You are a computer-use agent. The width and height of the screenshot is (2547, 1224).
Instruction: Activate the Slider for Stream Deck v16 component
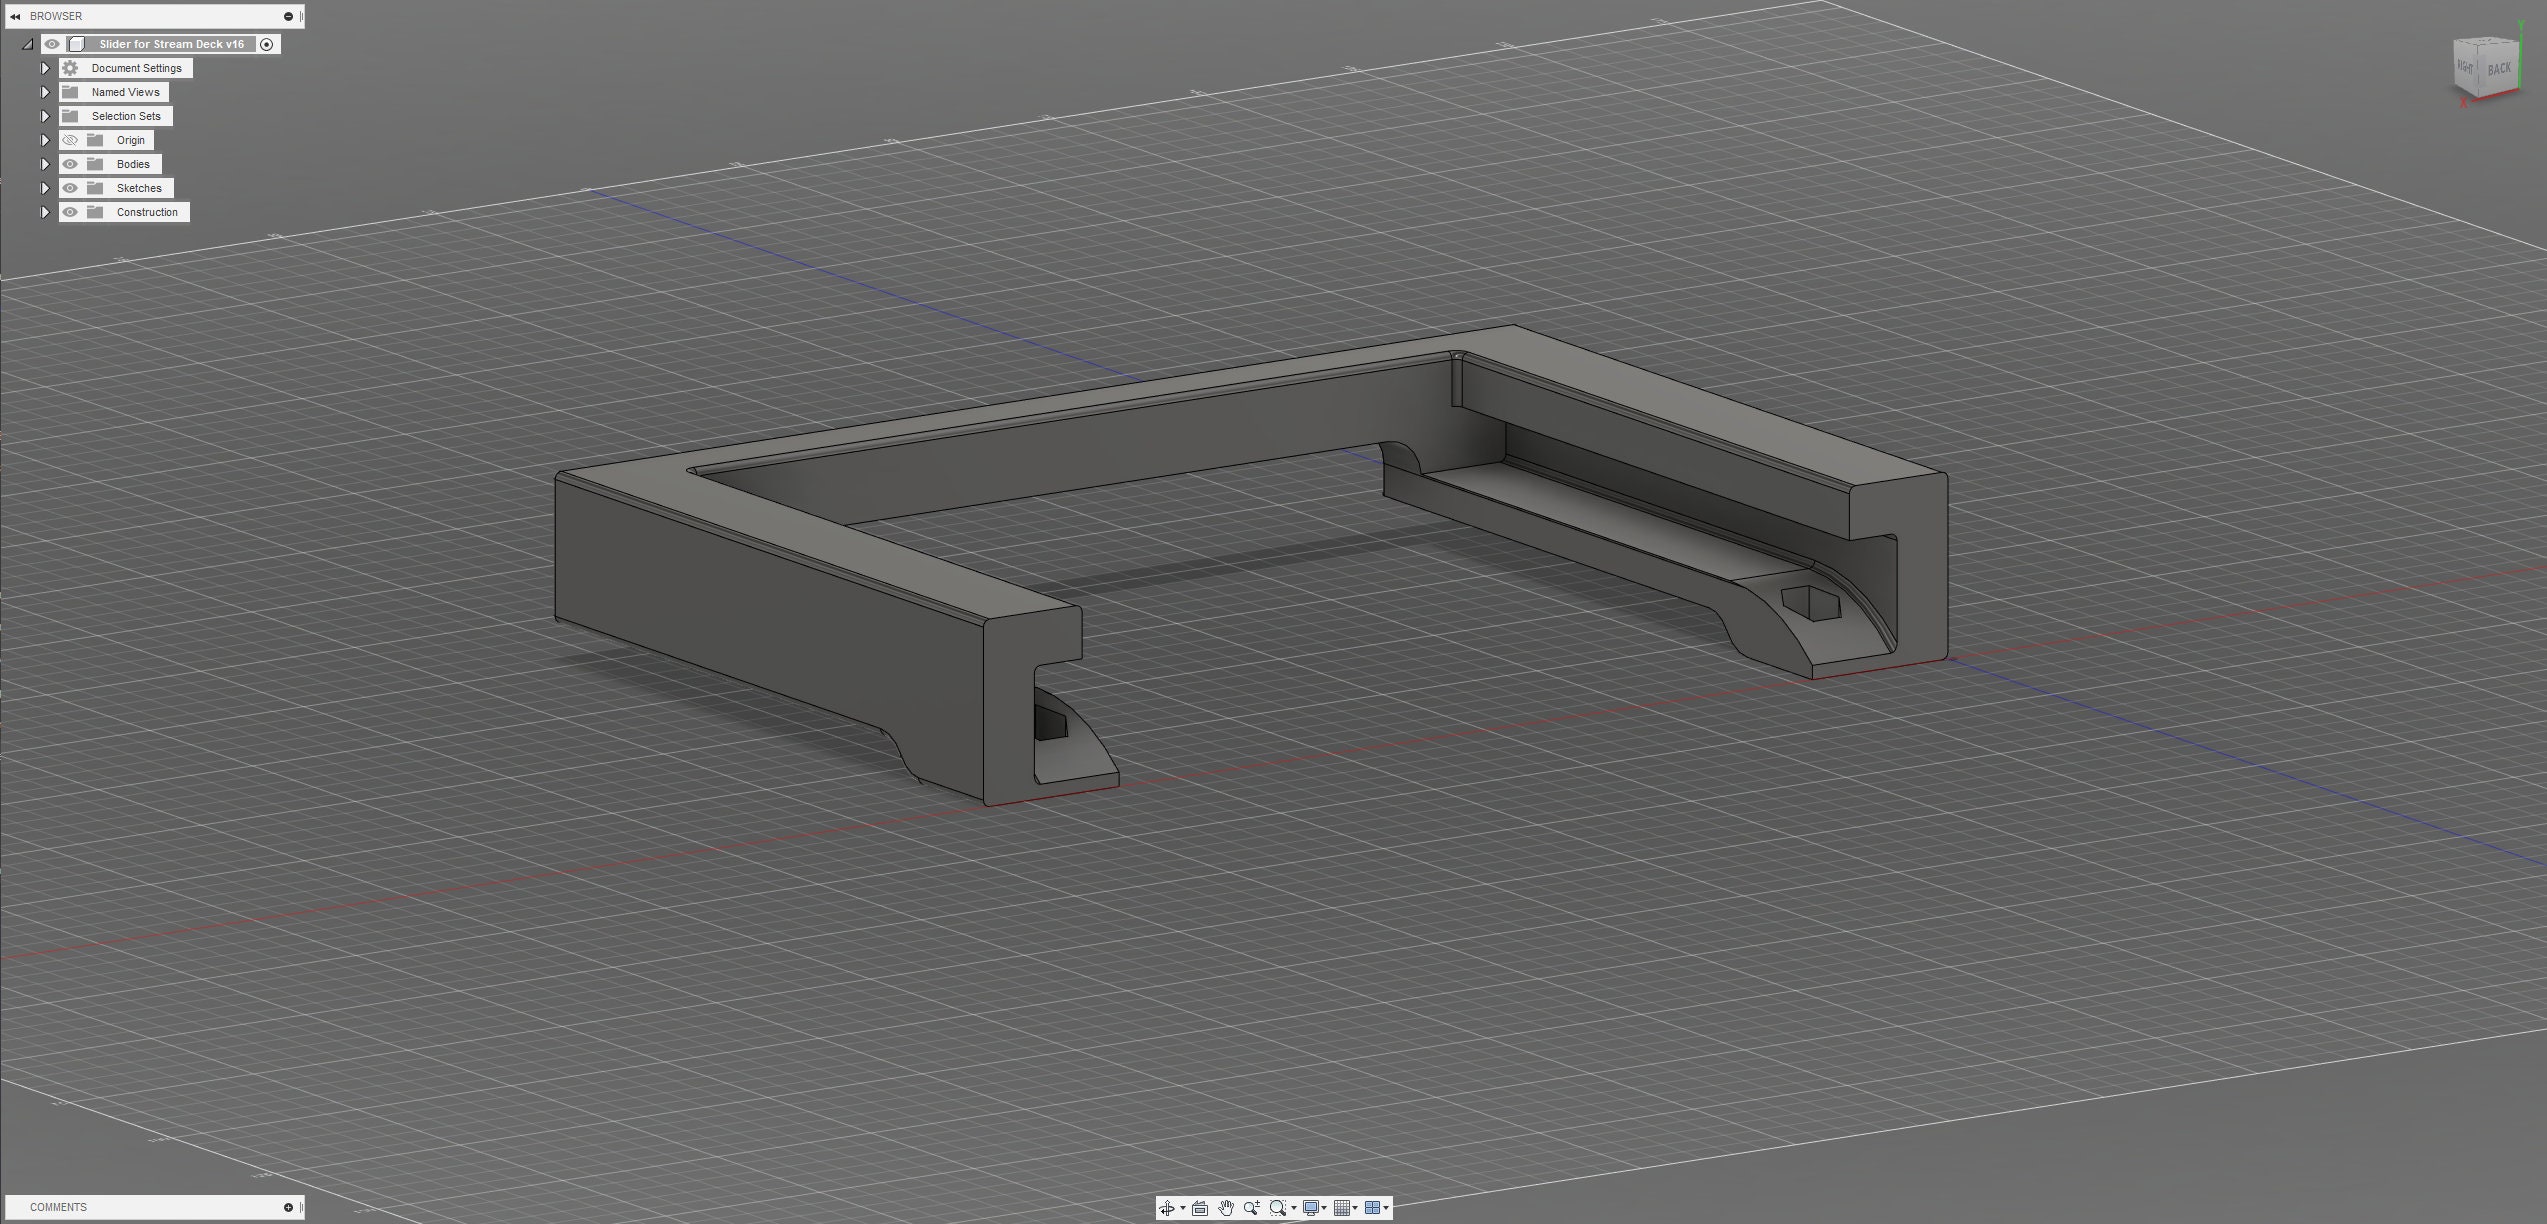coord(266,44)
